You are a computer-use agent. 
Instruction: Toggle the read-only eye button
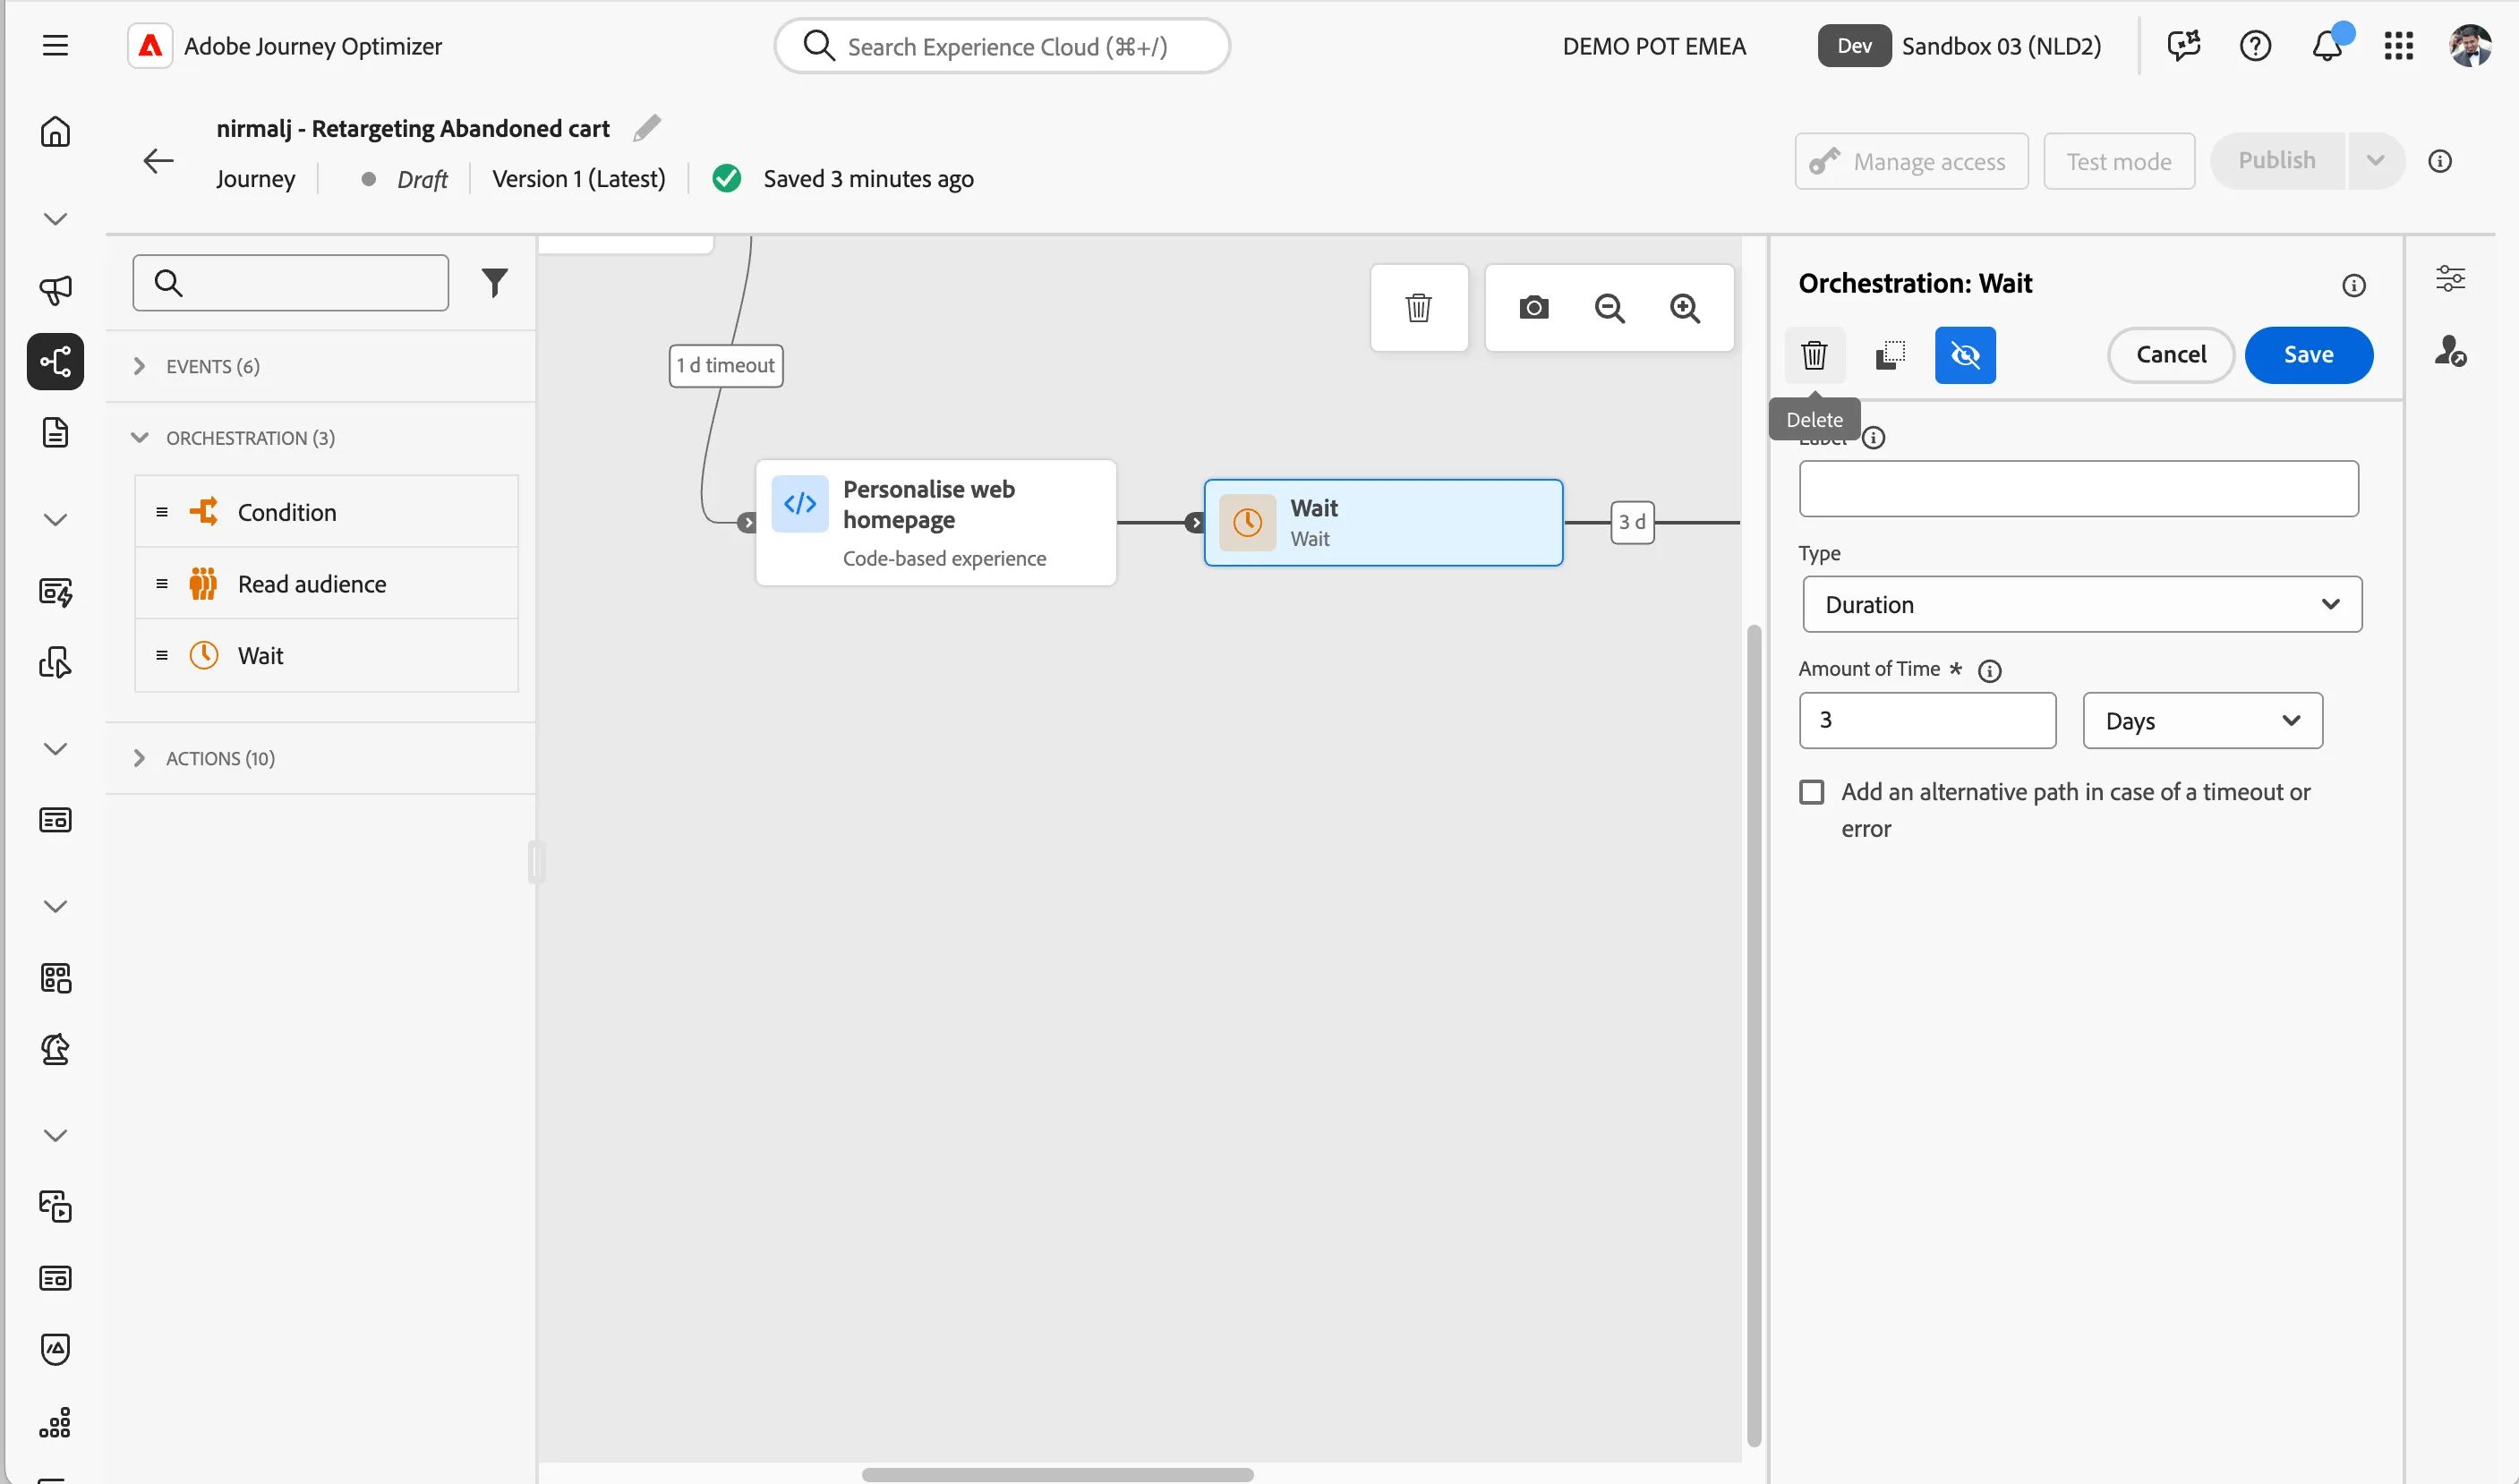coord(1965,355)
